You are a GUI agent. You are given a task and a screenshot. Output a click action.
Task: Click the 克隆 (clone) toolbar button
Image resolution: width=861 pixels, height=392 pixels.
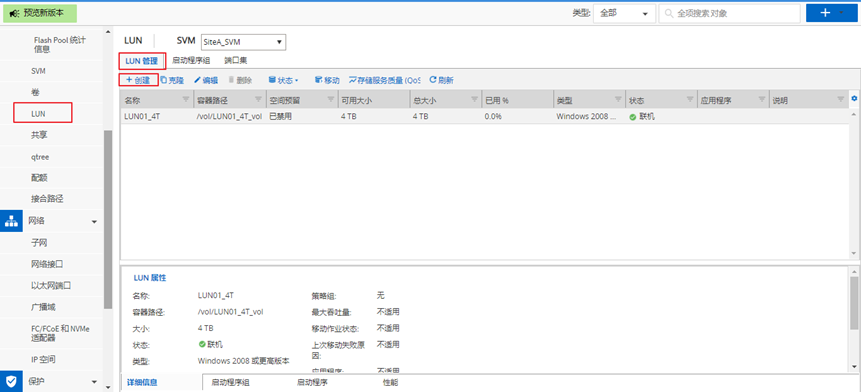[x=172, y=80]
